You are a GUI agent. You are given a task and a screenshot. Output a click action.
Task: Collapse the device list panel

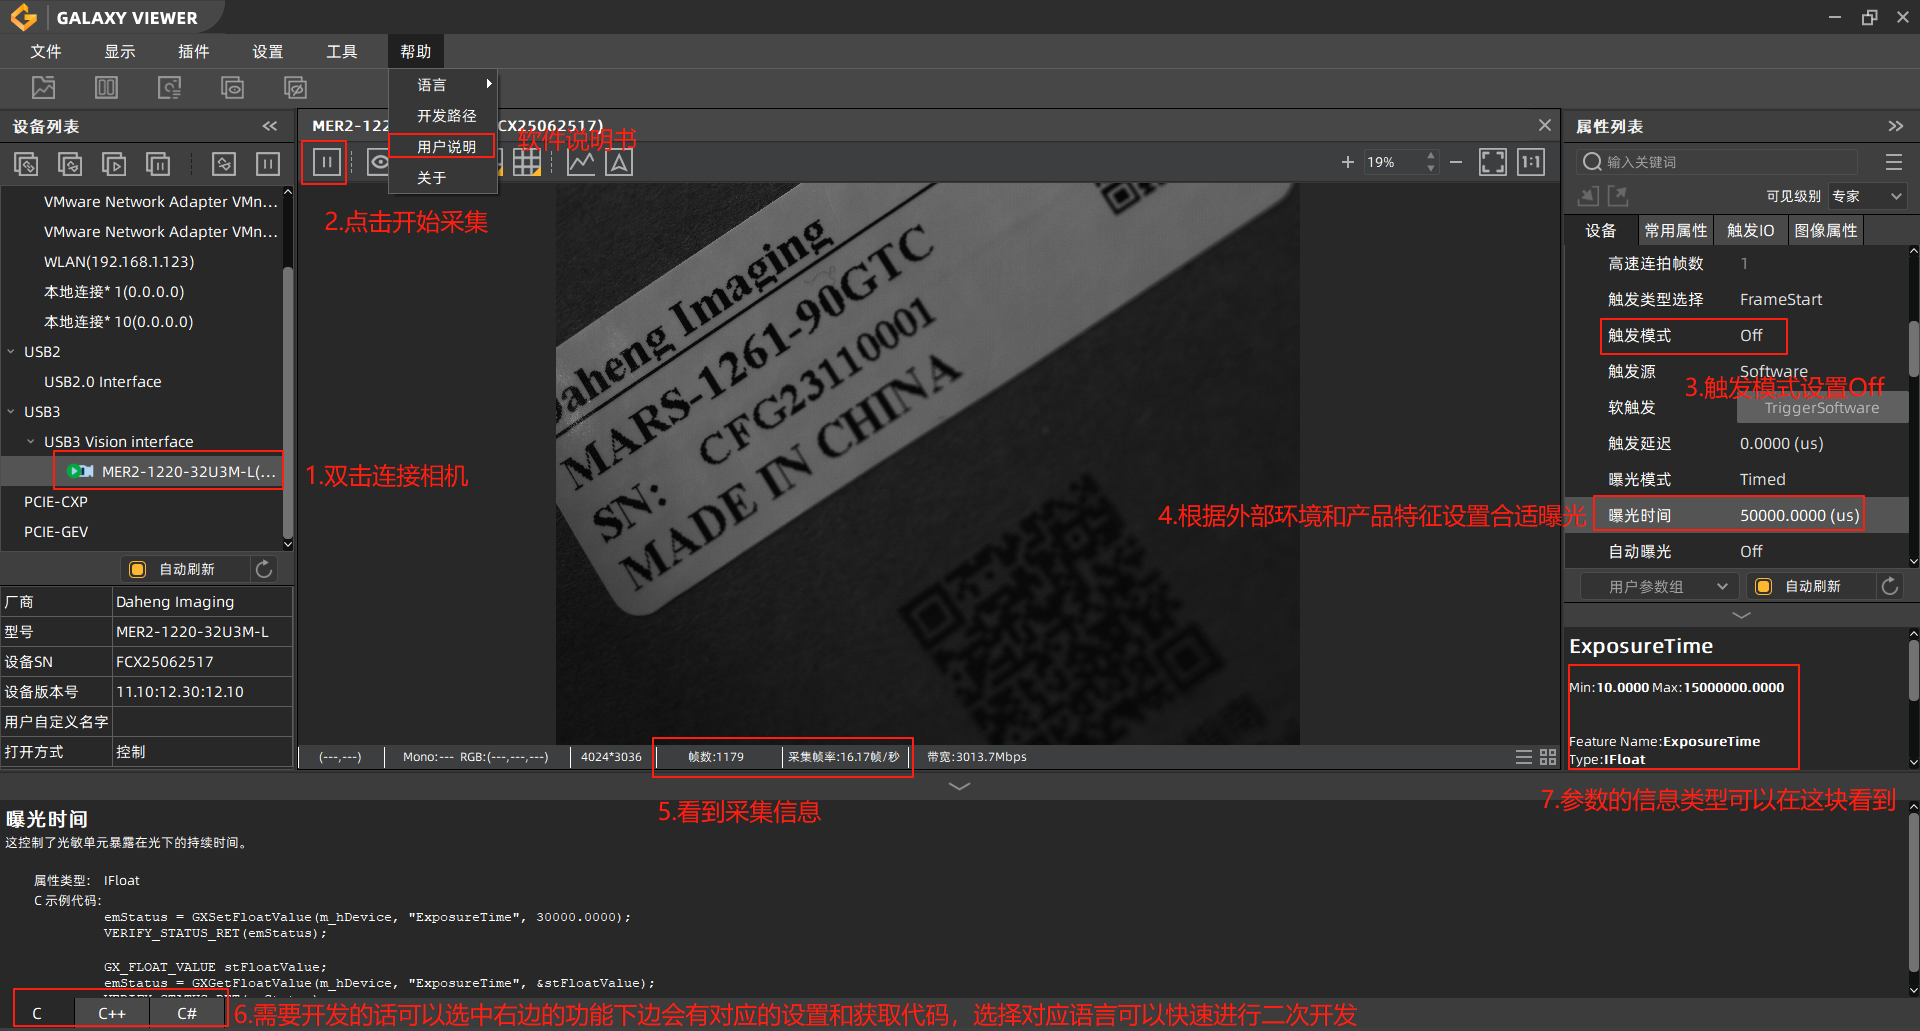[x=270, y=126]
